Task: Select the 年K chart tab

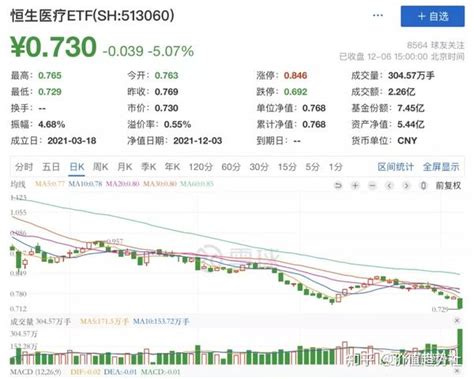Action: 172,167
